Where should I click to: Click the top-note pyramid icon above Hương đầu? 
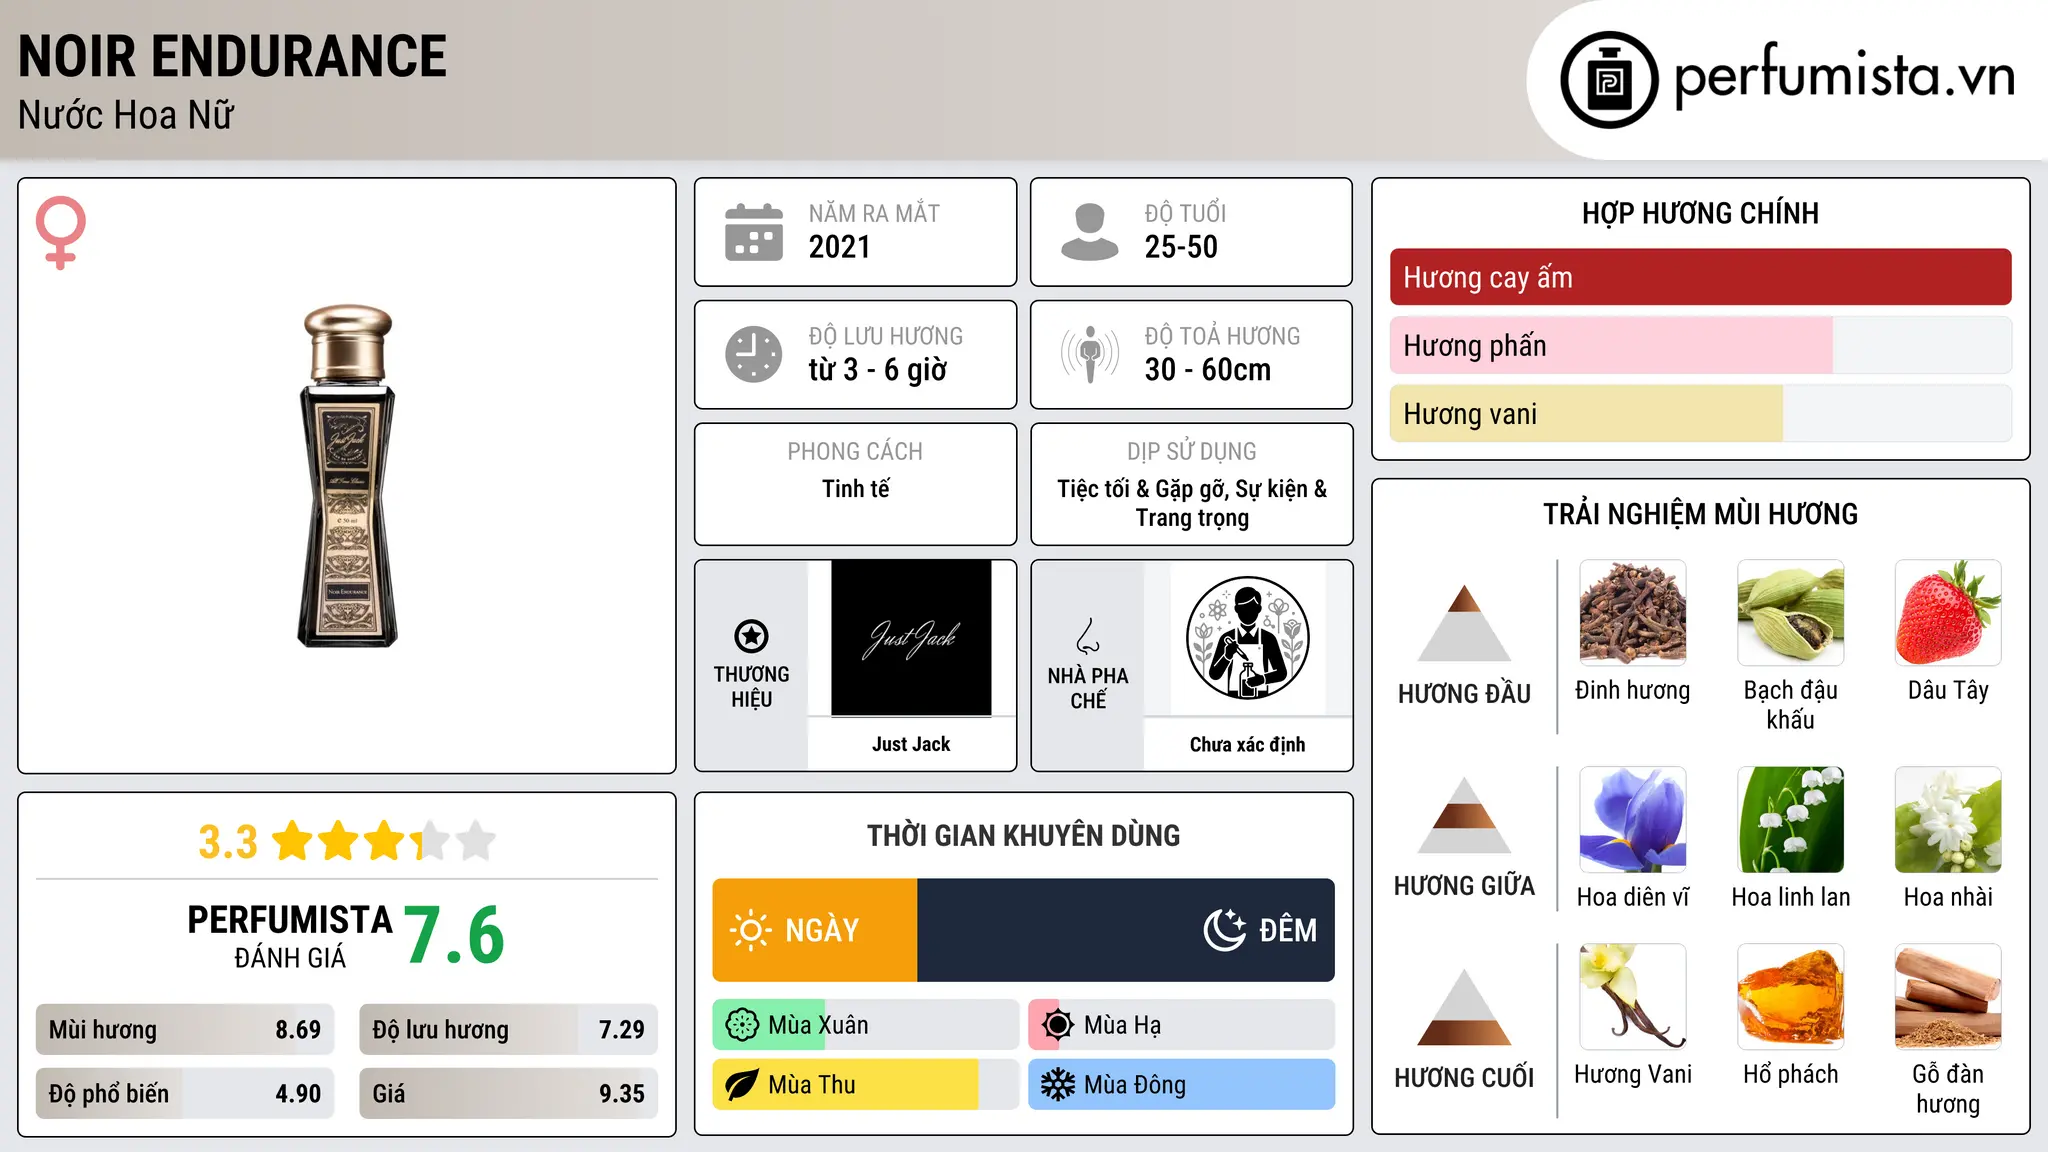(1464, 623)
